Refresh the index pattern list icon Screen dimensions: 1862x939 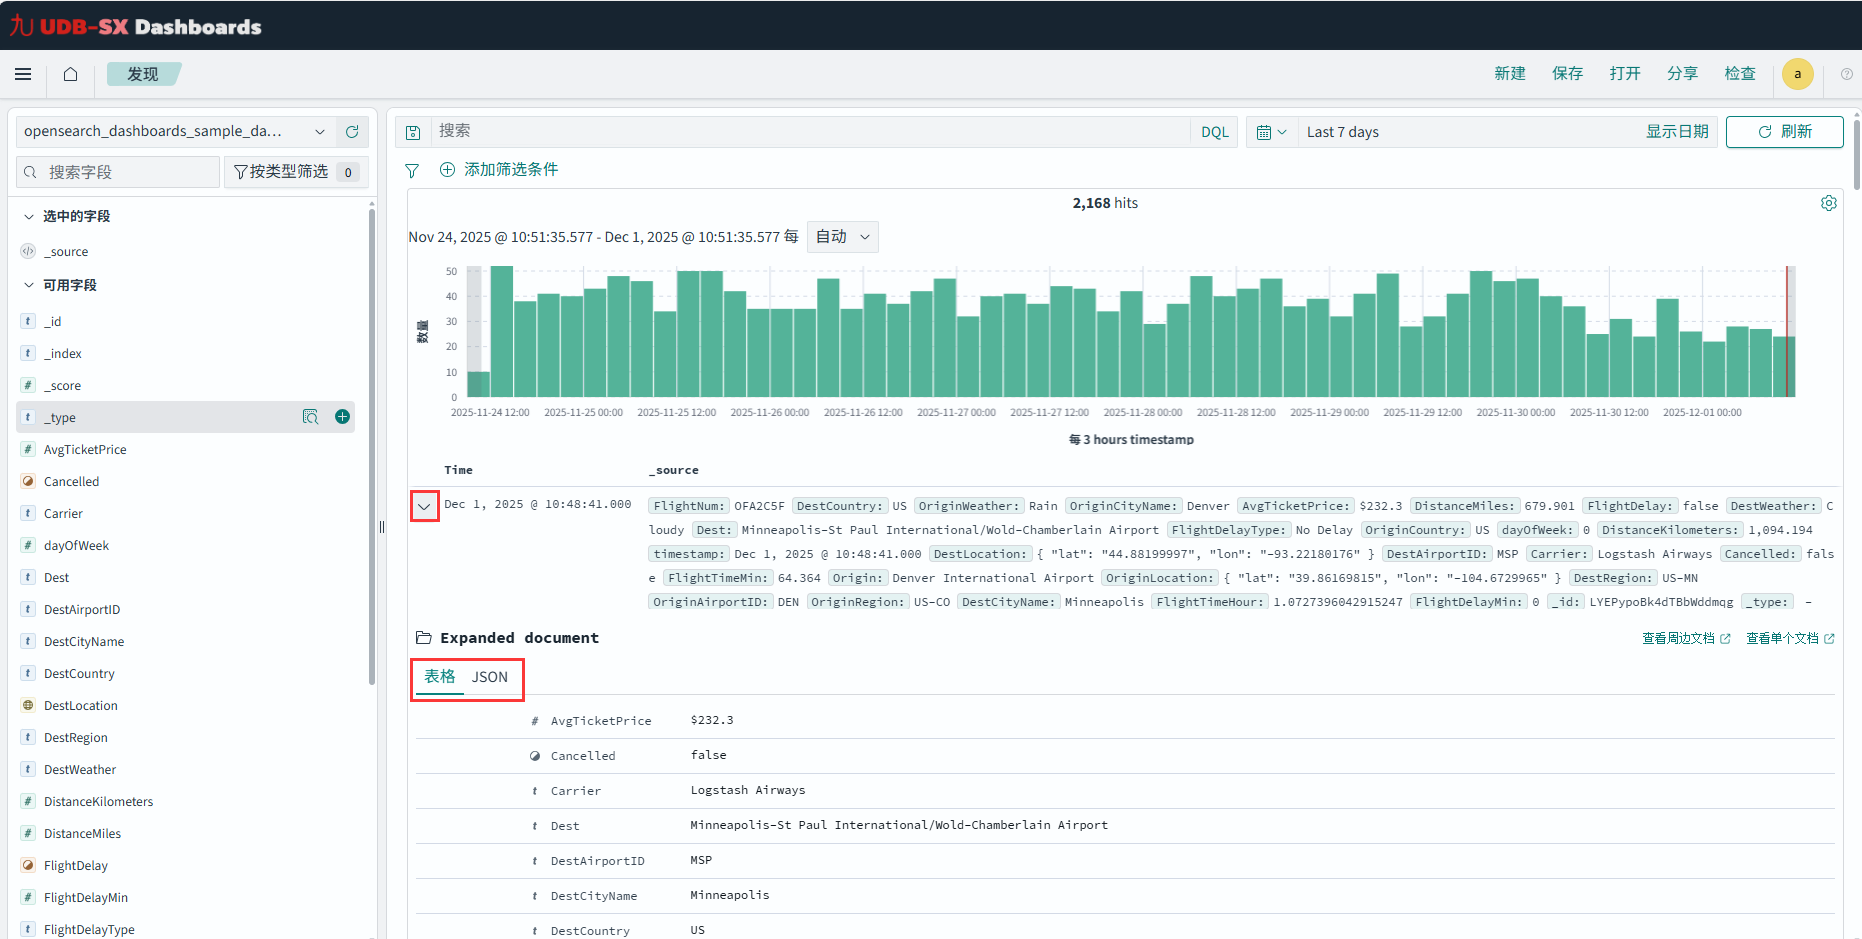tap(352, 132)
